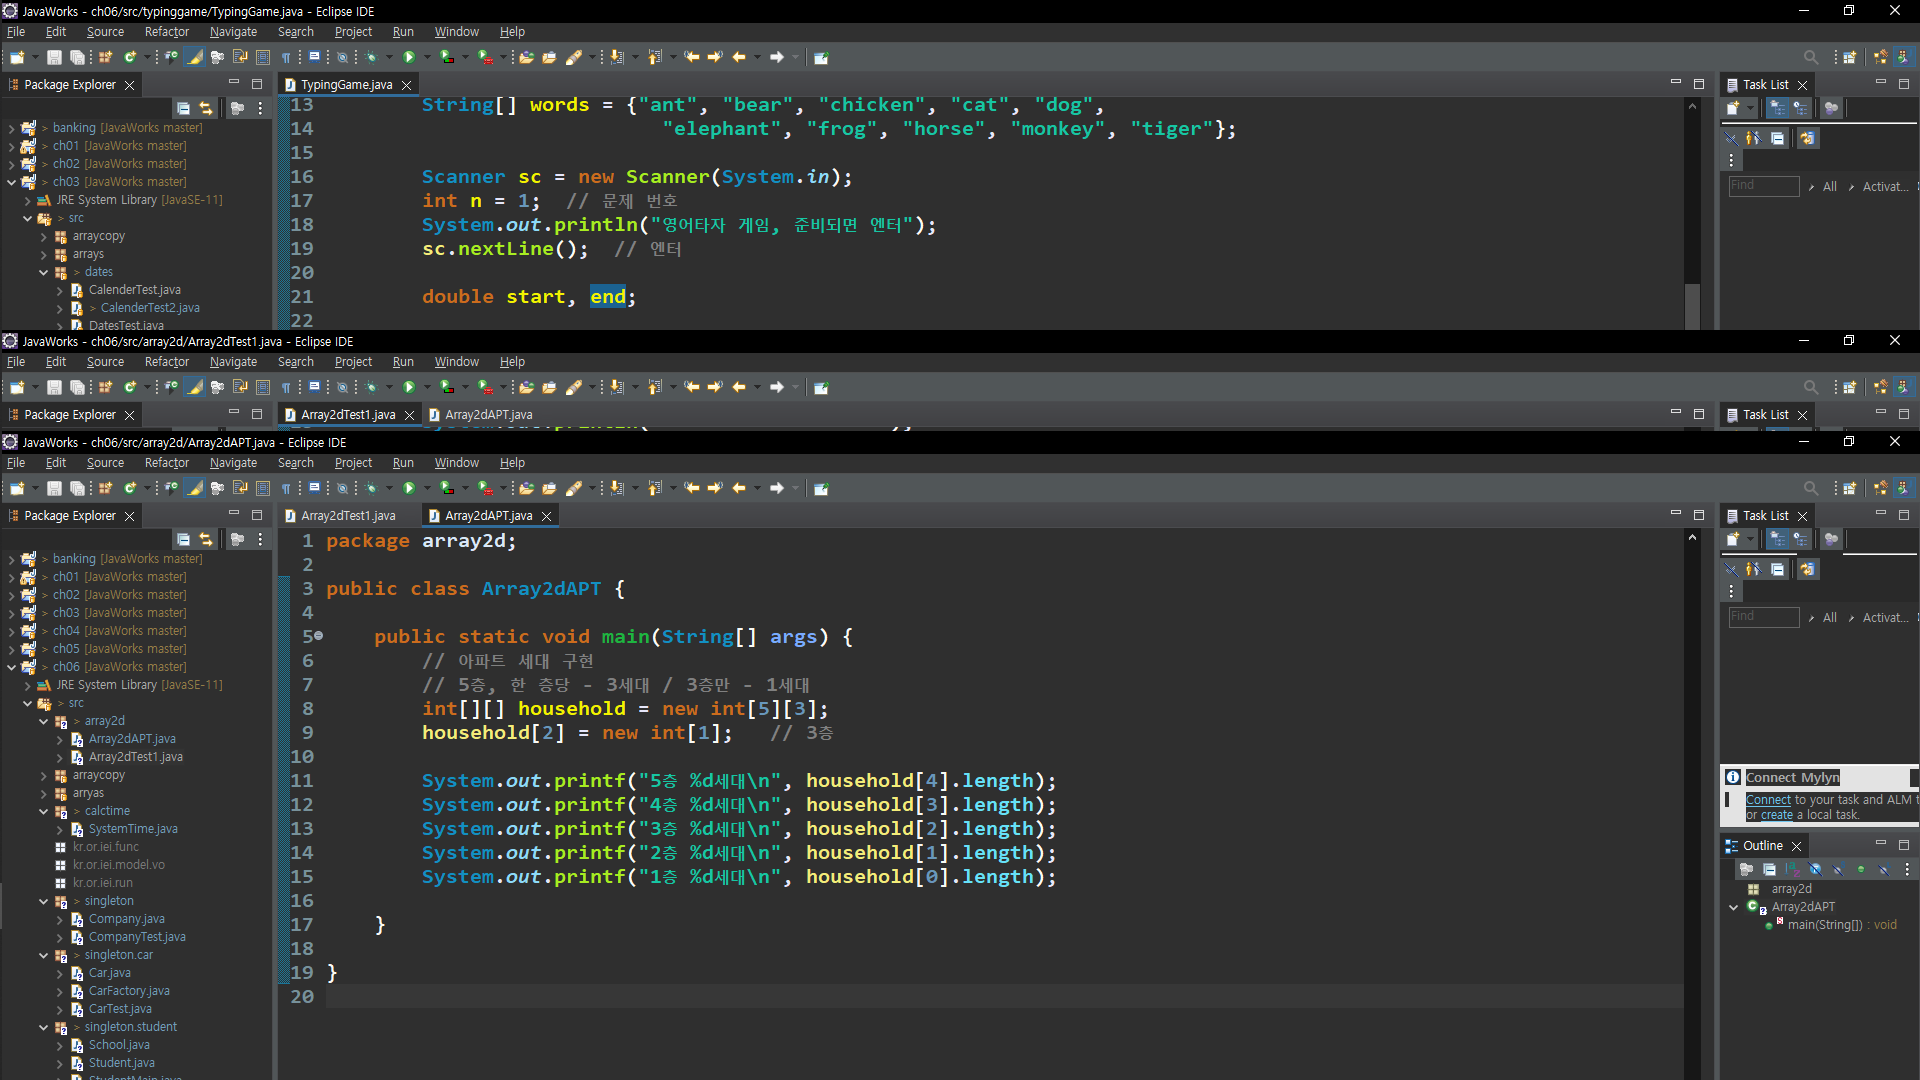Collapse main method fold marker at line 5
Image resolution: width=1920 pixels, height=1080 pixels.
click(319, 636)
